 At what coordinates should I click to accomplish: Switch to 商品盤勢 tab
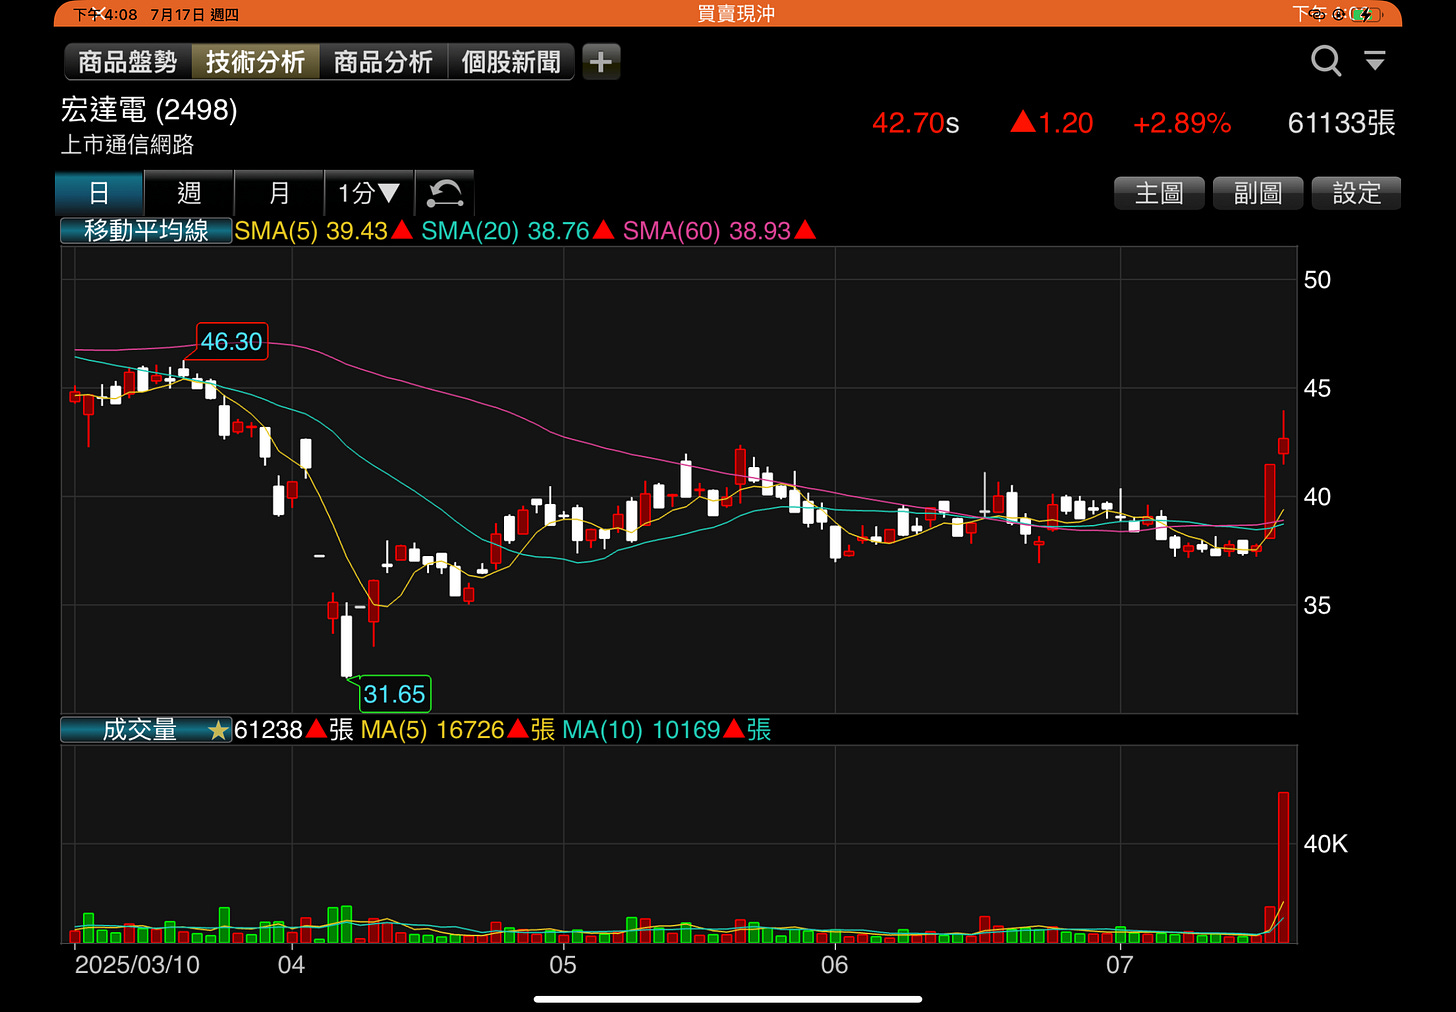coord(128,62)
